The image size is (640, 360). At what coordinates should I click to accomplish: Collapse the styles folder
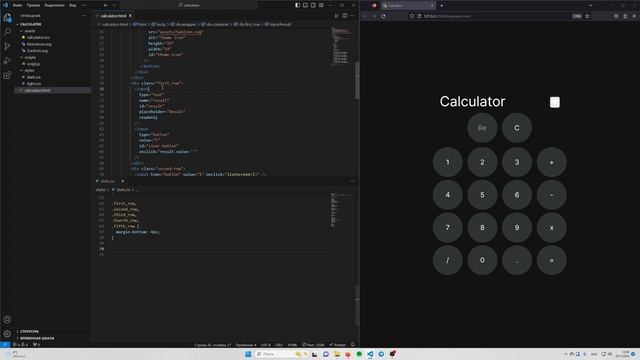tap(29, 70)
